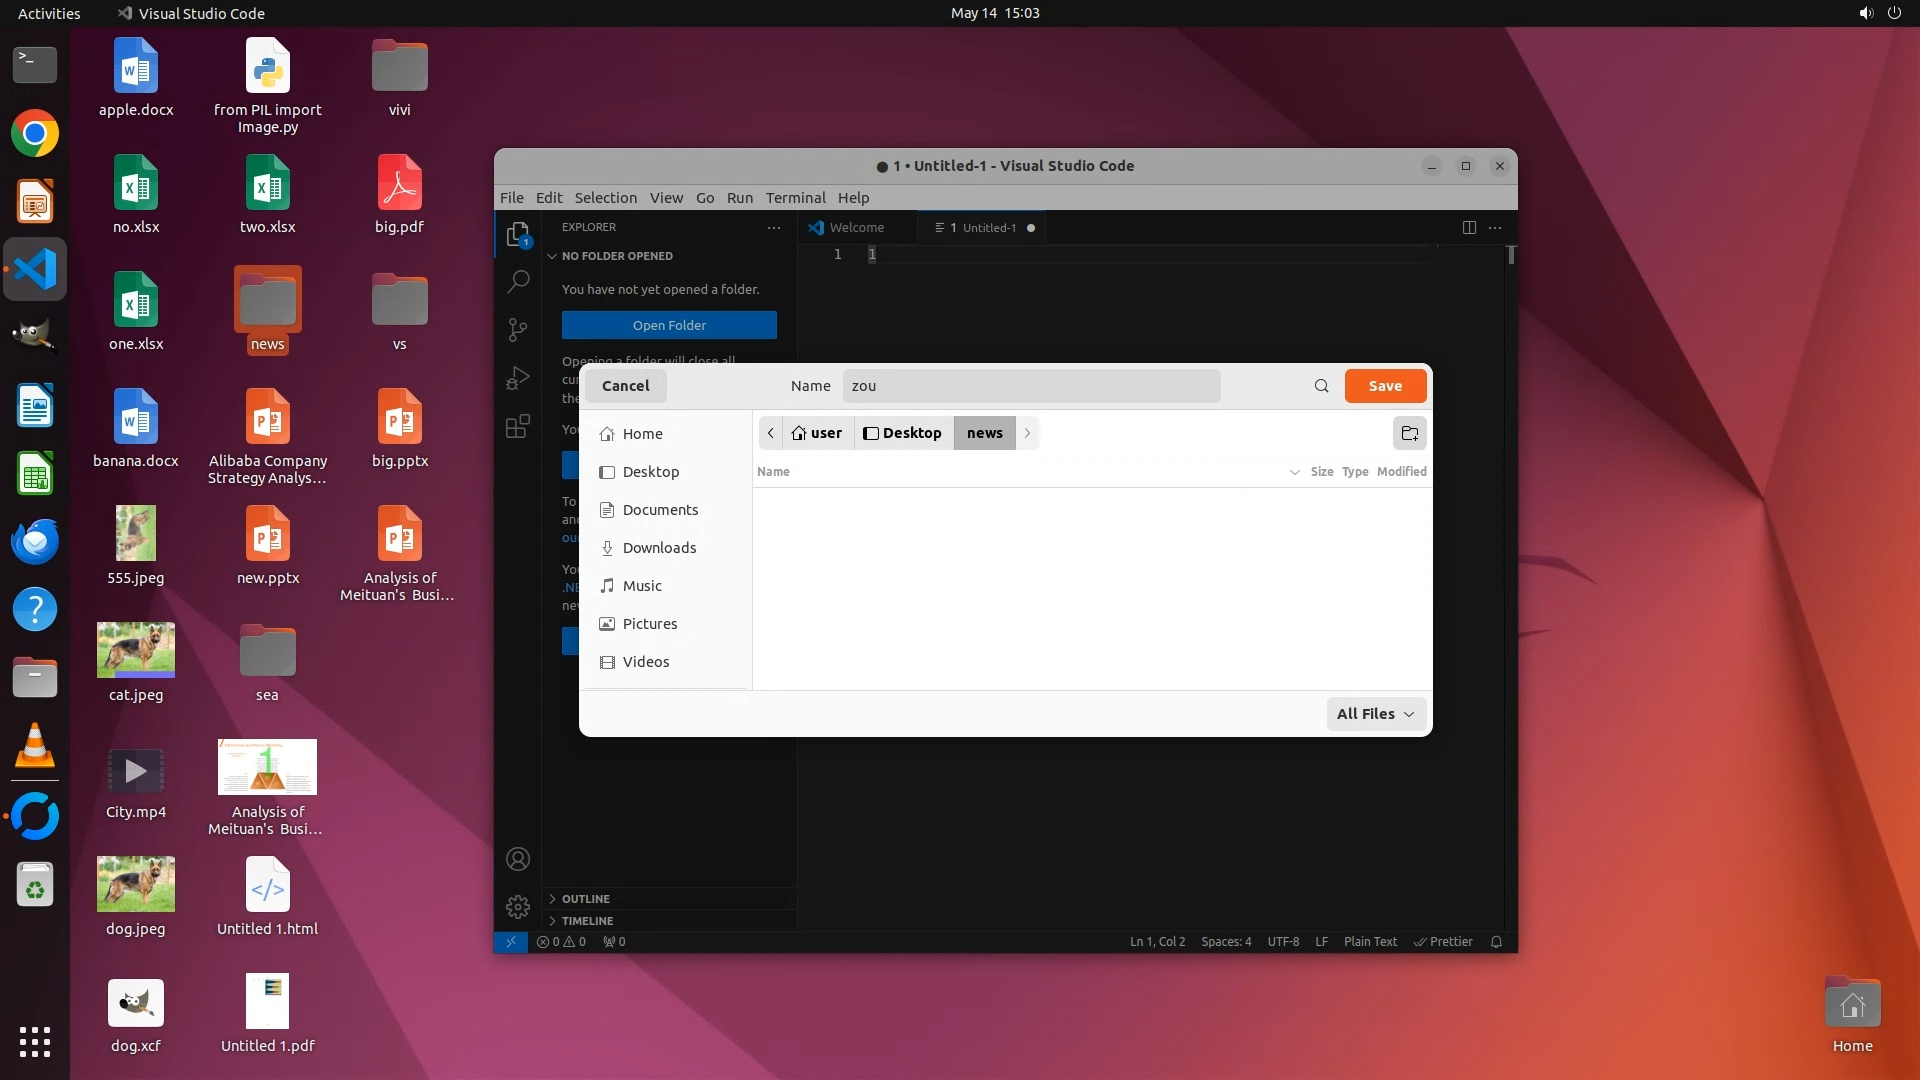
Task: Open the Search view in activity bar
Action: [x=518, y=282]
